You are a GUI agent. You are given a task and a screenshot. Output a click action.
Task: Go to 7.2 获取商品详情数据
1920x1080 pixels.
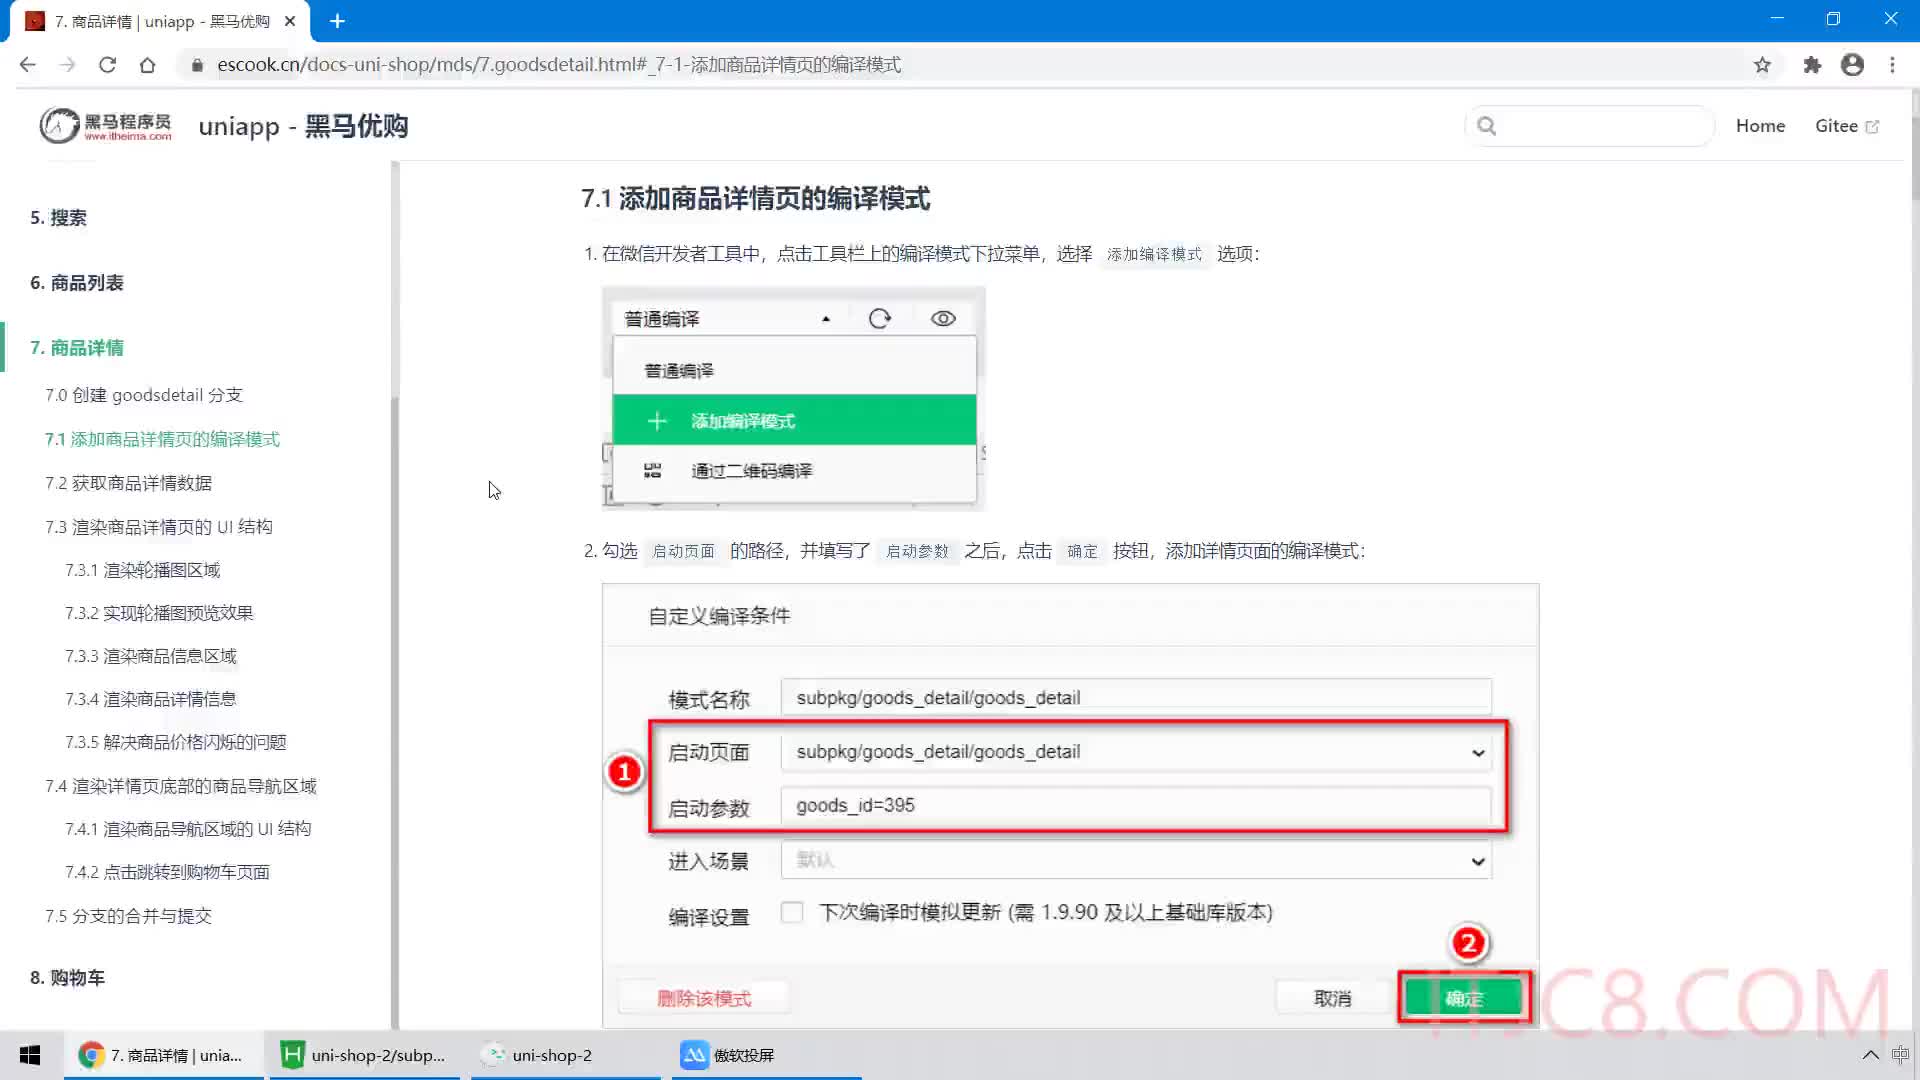tap(128, 483)
